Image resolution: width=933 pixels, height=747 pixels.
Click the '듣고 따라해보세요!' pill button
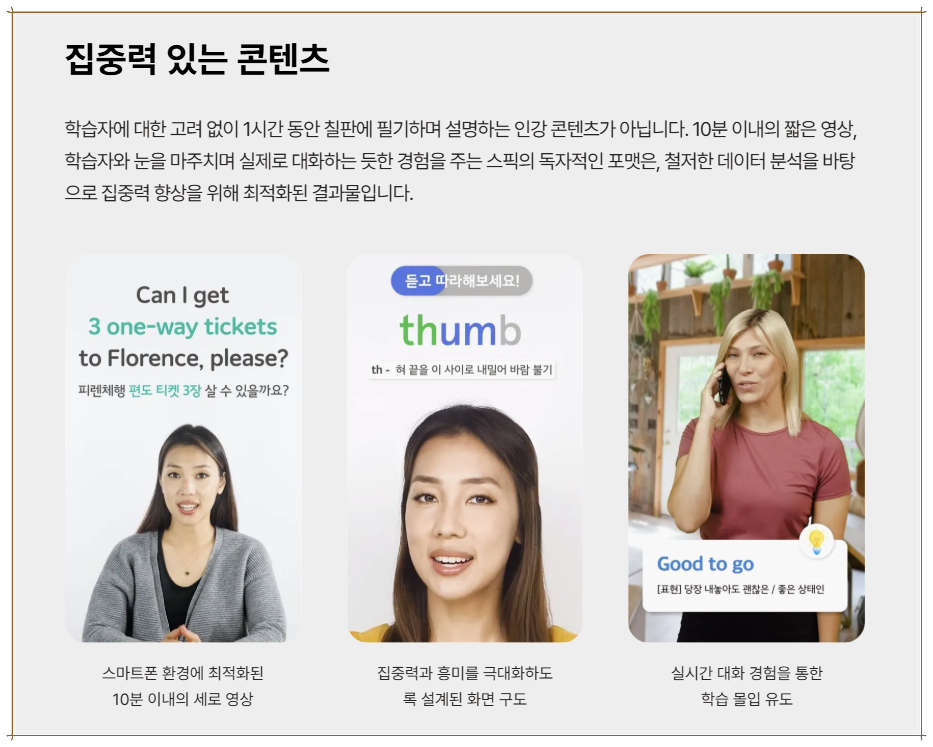click(461, 280)
